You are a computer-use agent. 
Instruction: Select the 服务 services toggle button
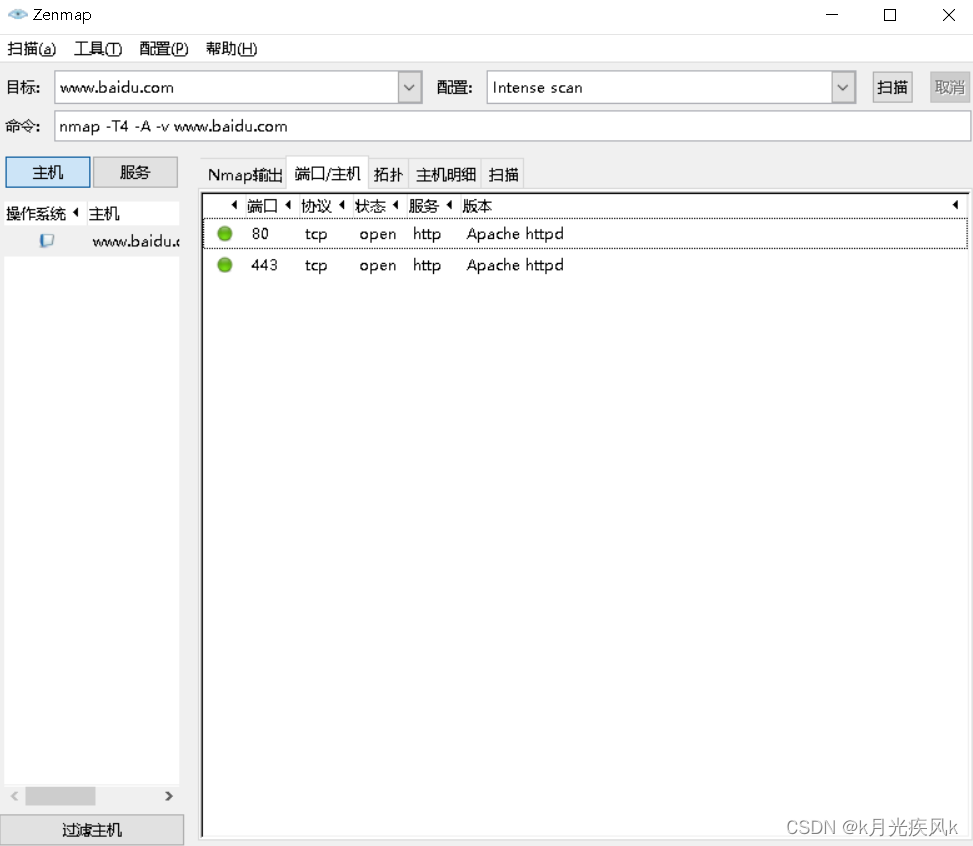[x=135, y=172]
